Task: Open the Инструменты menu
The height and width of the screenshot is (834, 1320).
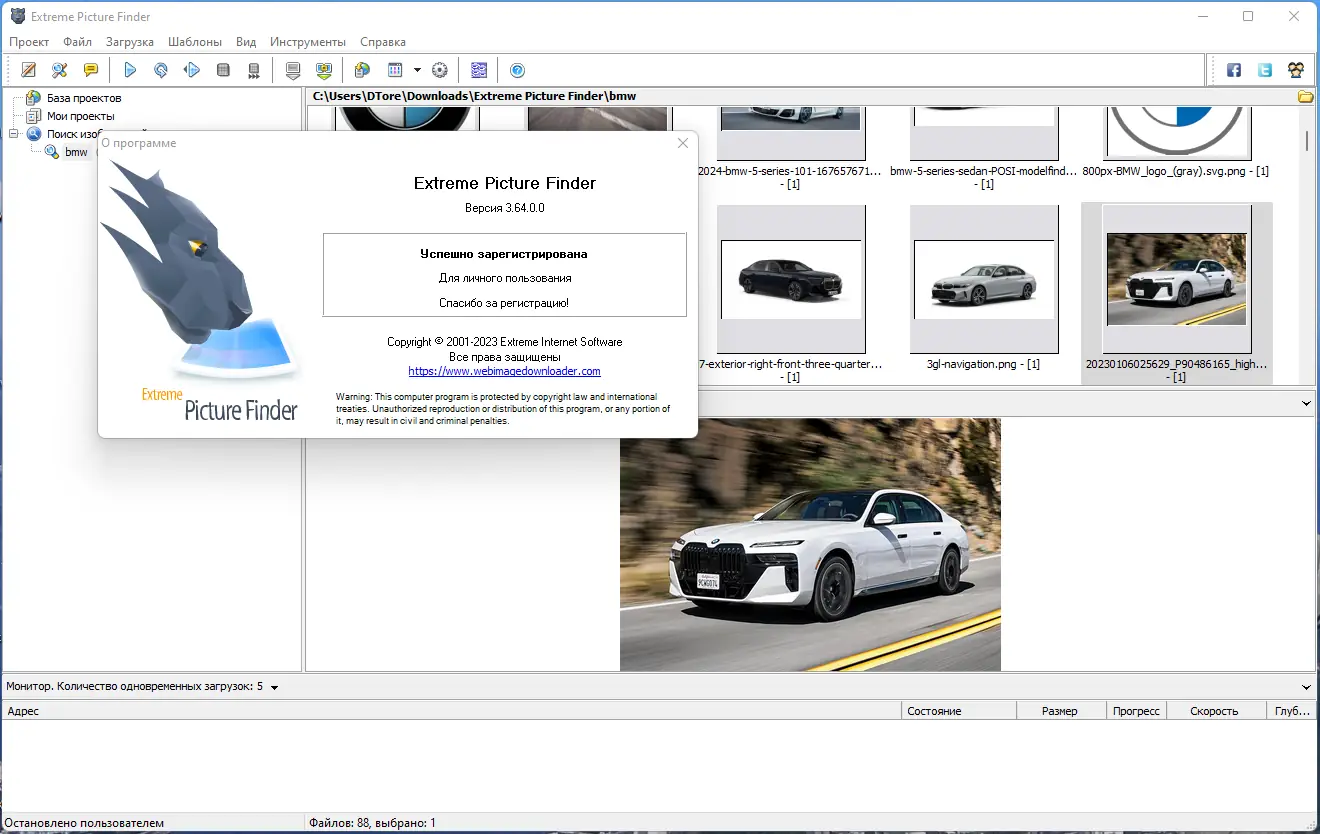Action: (308, 42)
